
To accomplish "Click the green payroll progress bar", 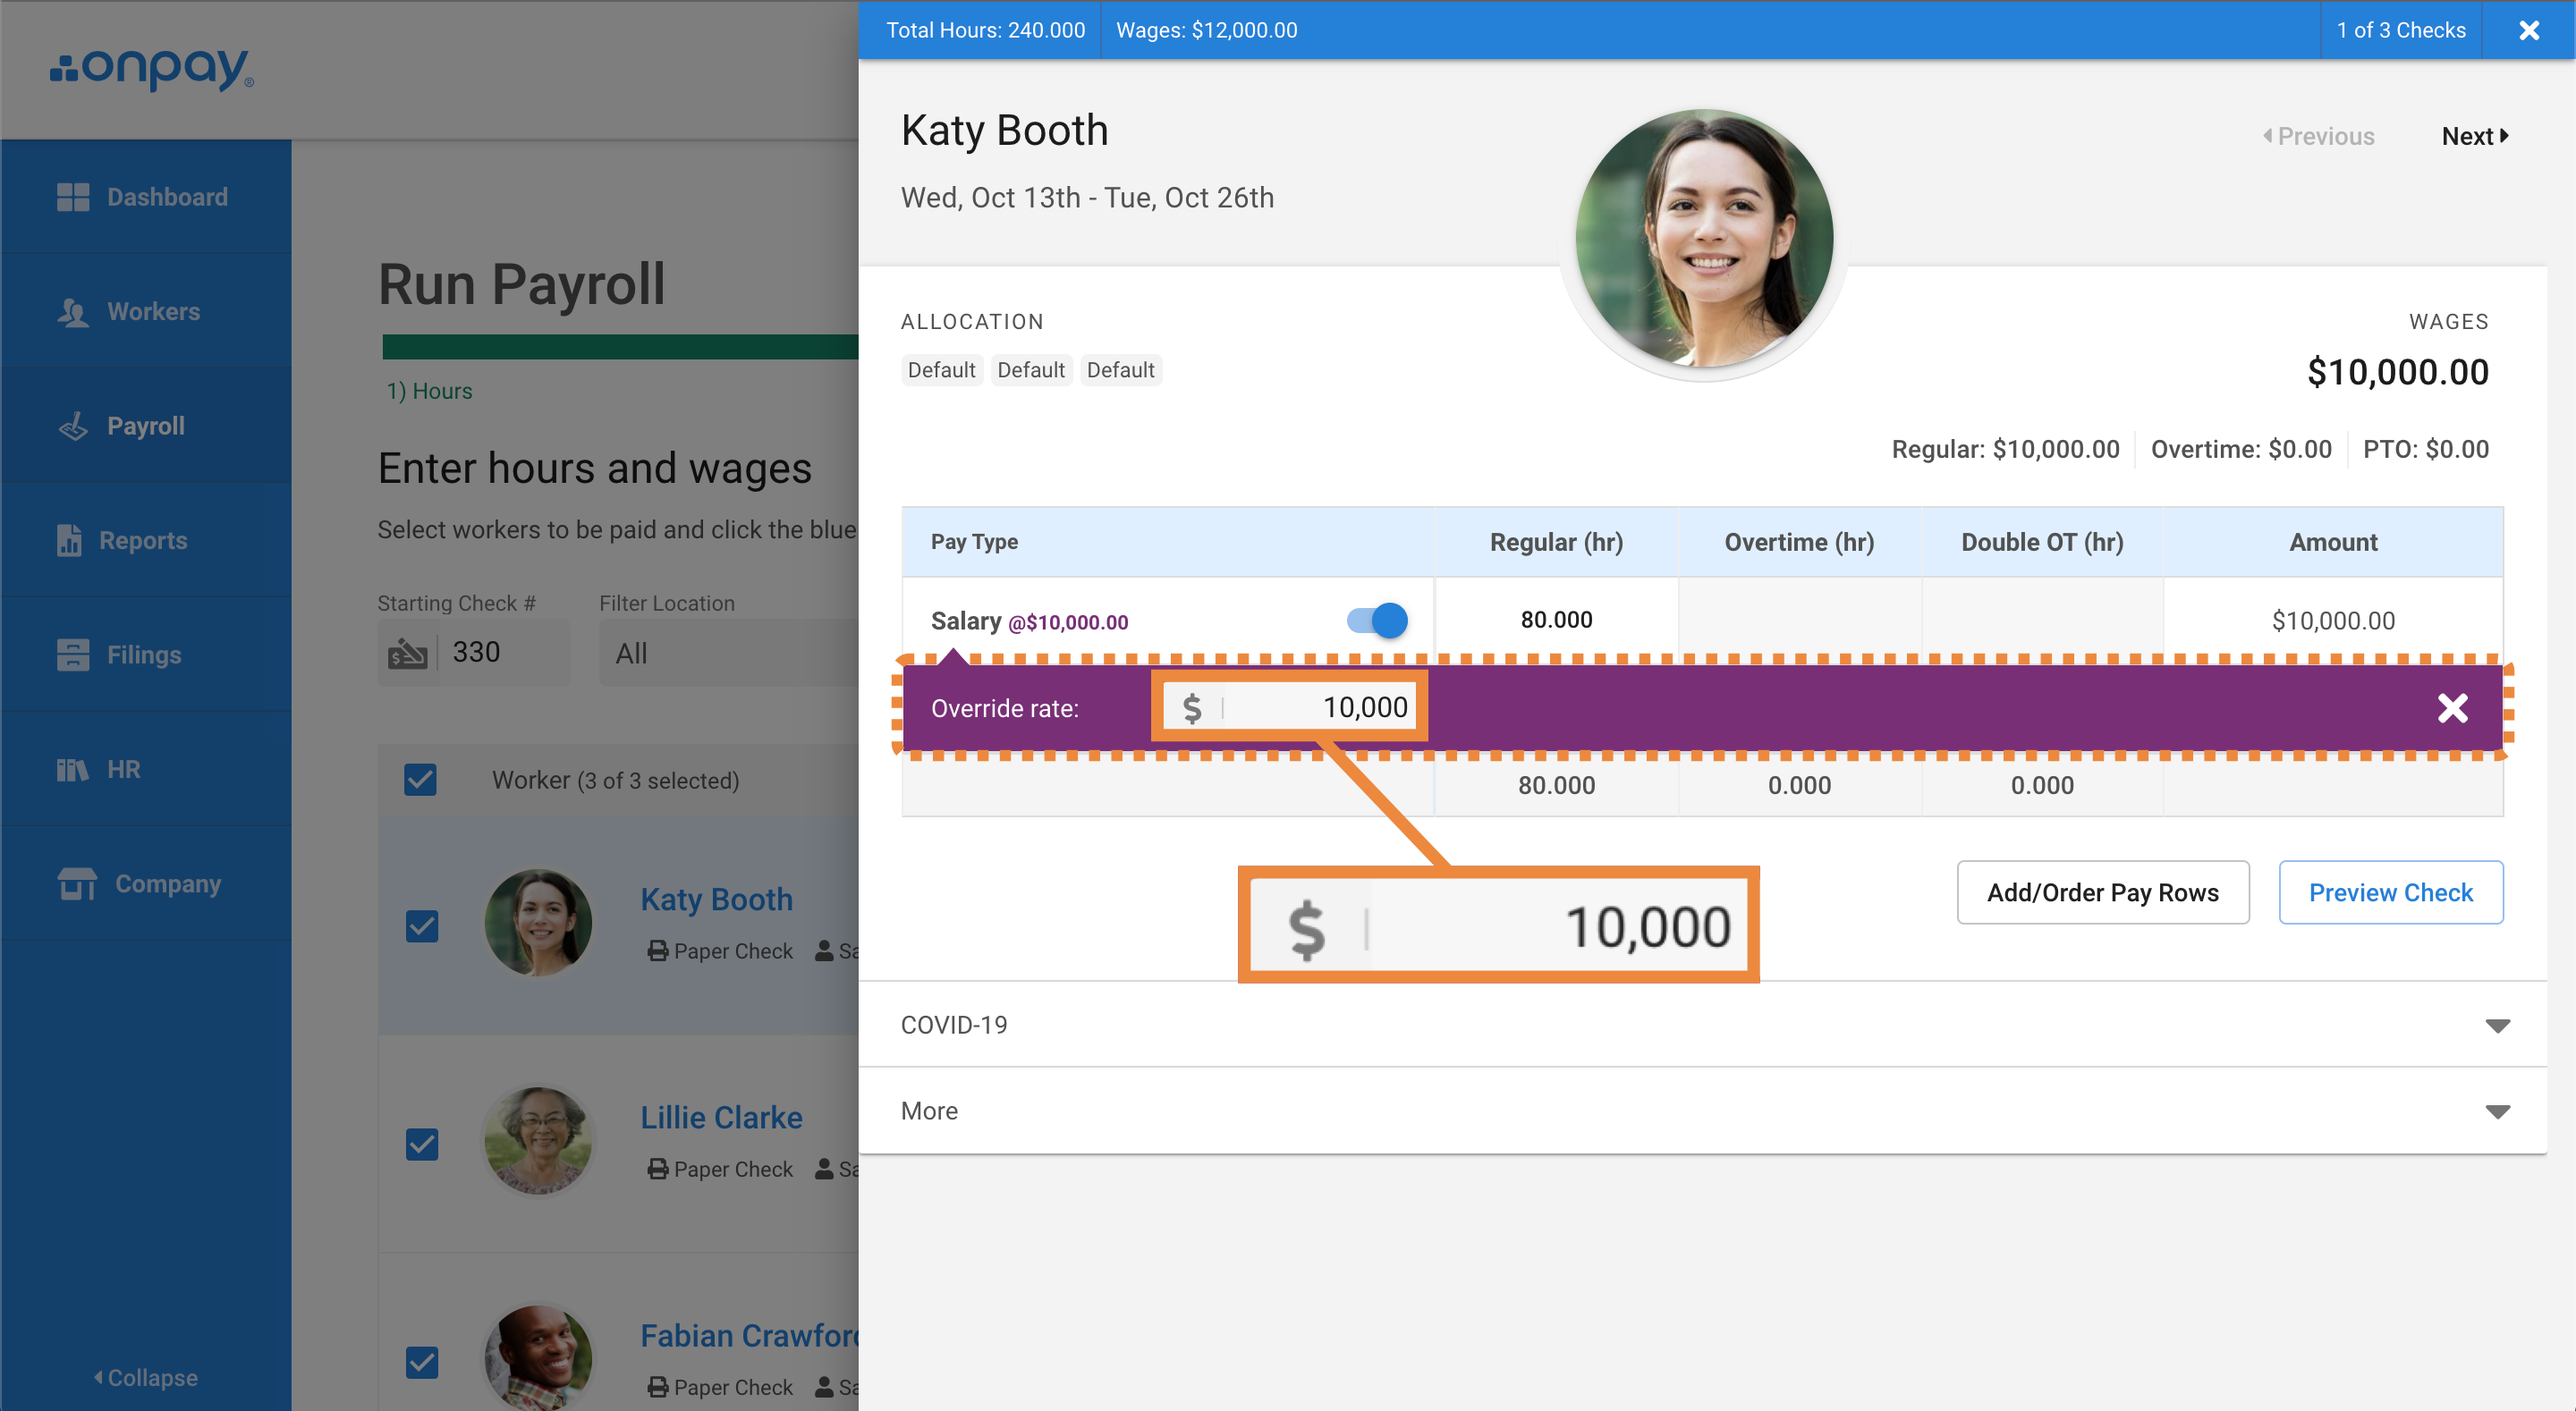I will click(x=620, y=347).
